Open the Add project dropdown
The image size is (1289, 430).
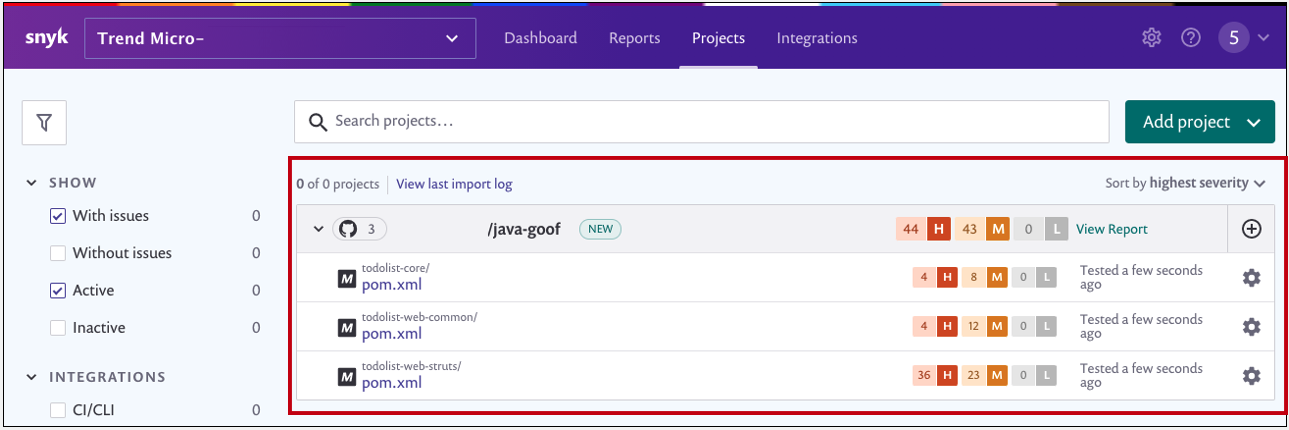[1200, 122]
